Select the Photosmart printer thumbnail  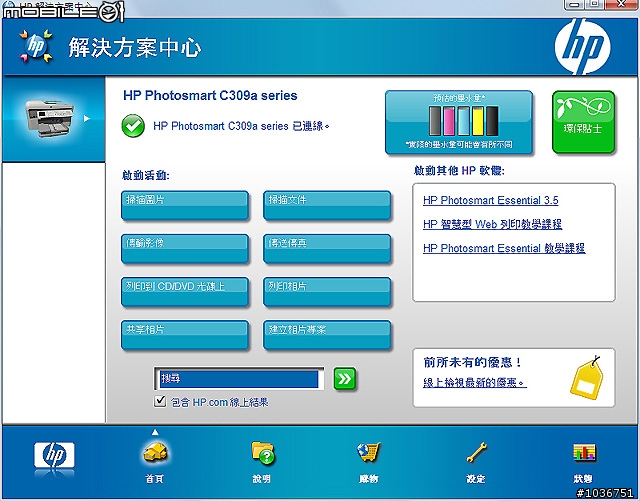point(49,118)
